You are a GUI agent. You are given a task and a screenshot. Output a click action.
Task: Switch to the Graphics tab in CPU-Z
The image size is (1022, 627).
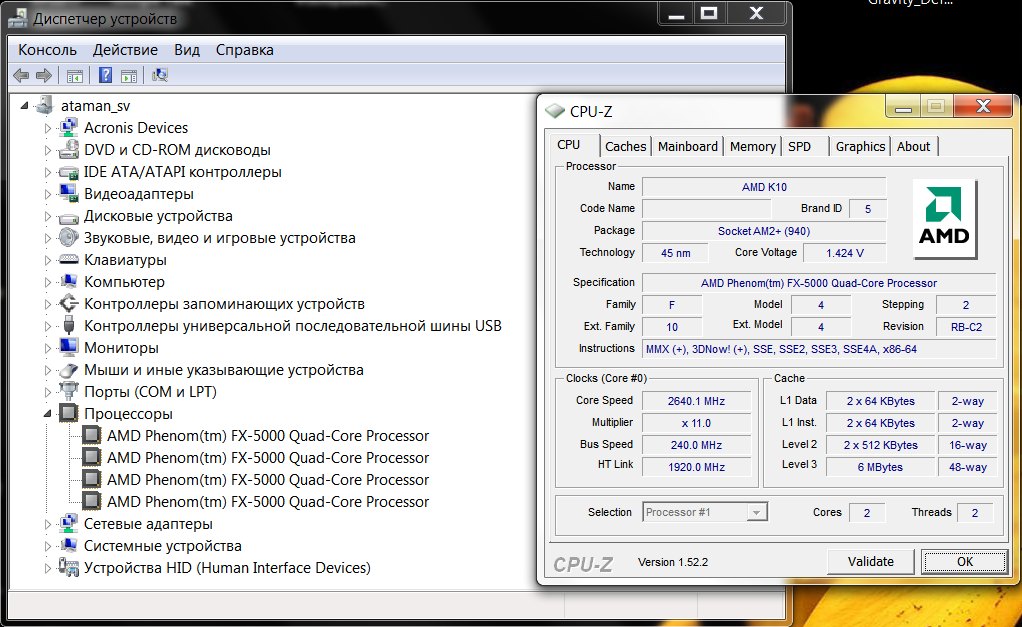860,146
